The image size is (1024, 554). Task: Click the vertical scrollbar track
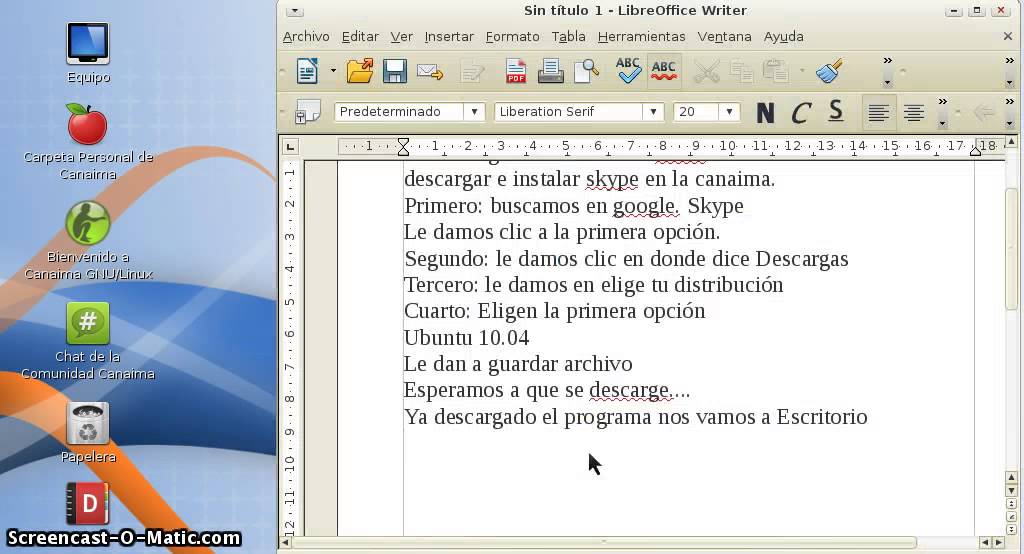click(x=1011, y=307)
